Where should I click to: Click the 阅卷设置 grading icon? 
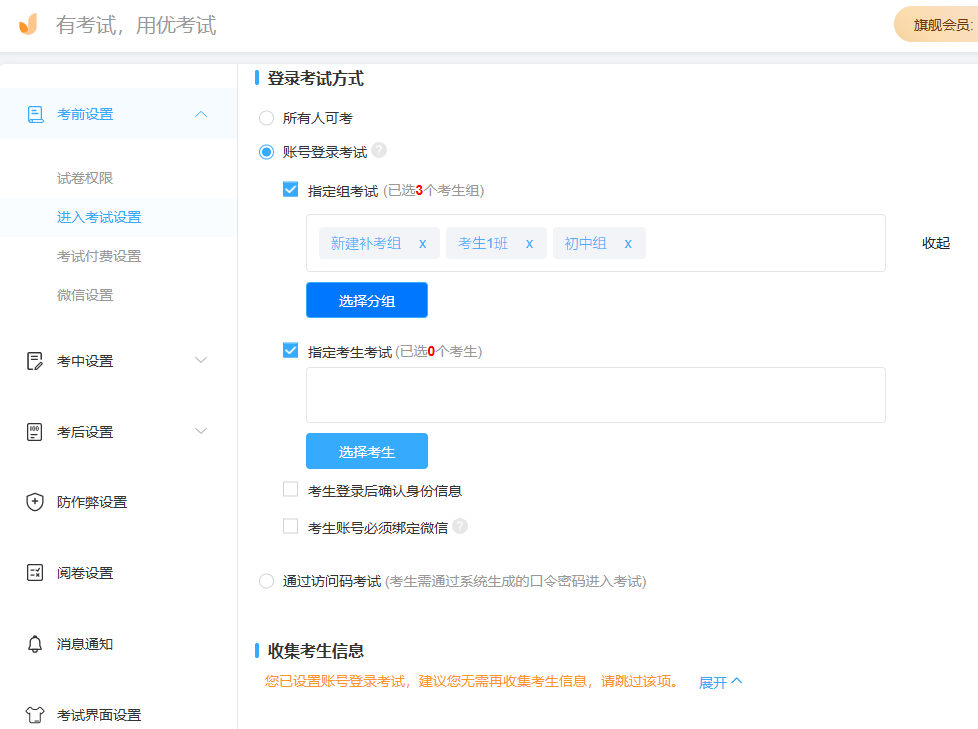pos(35,572)
